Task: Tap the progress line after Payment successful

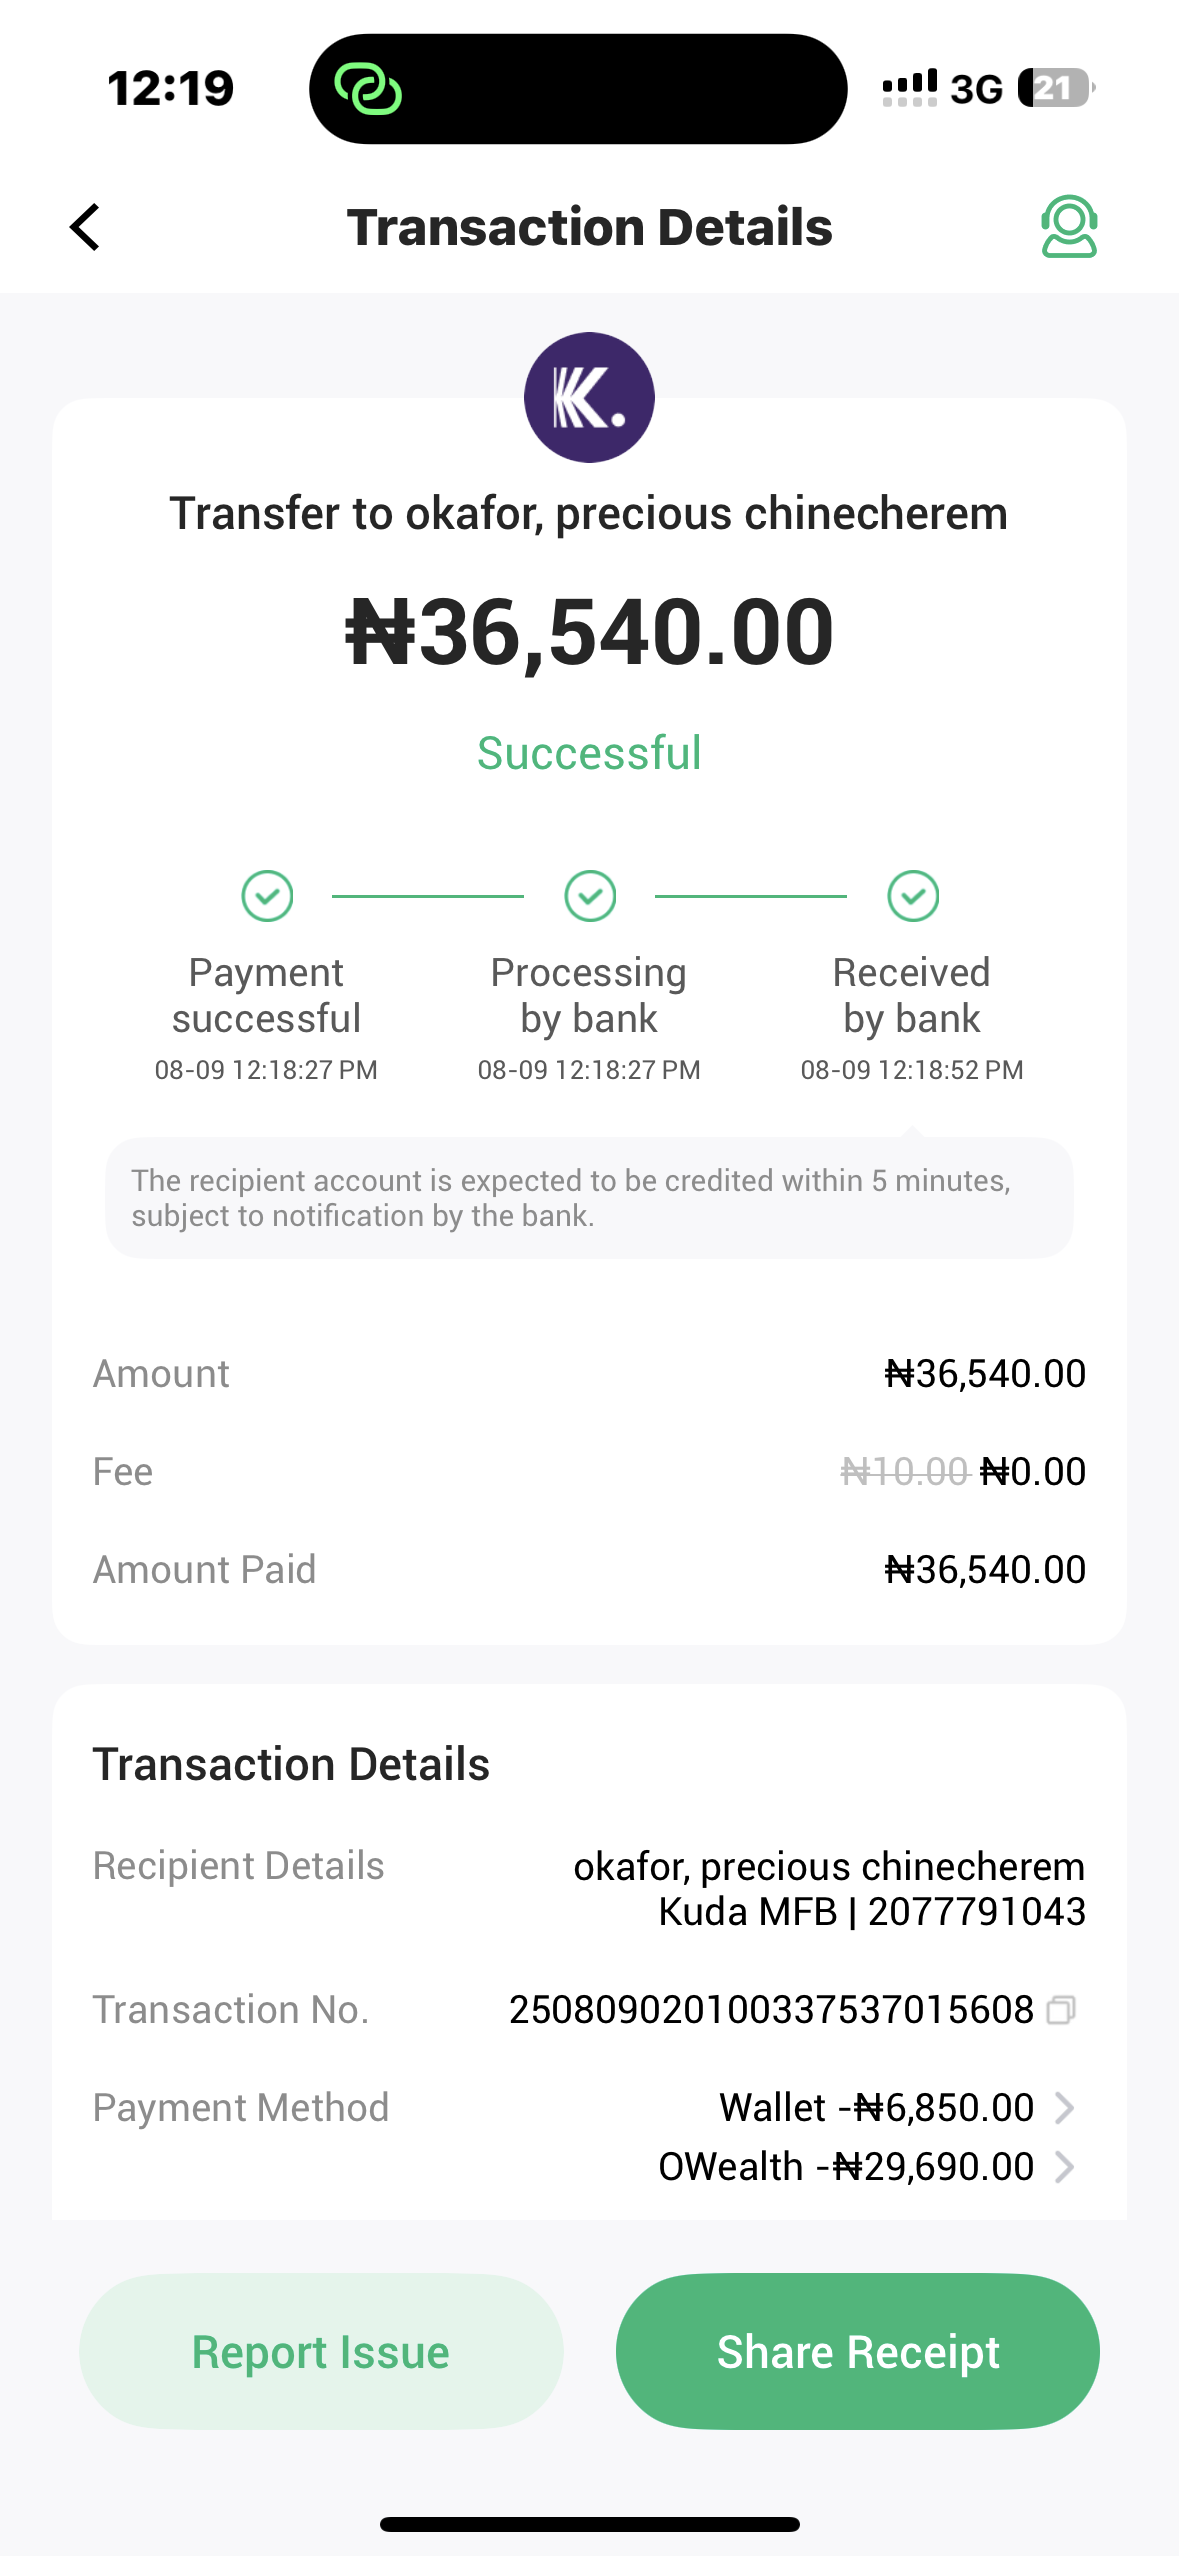Action: (428, 896)
